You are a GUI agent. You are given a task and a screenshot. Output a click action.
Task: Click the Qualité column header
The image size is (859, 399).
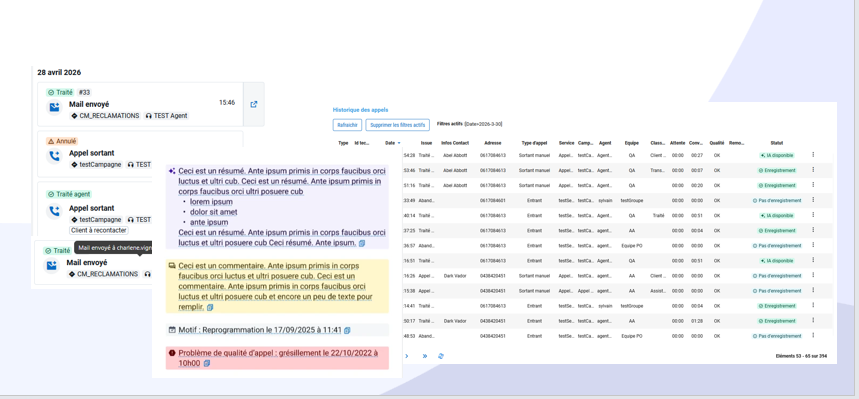[x=717, y=143]
